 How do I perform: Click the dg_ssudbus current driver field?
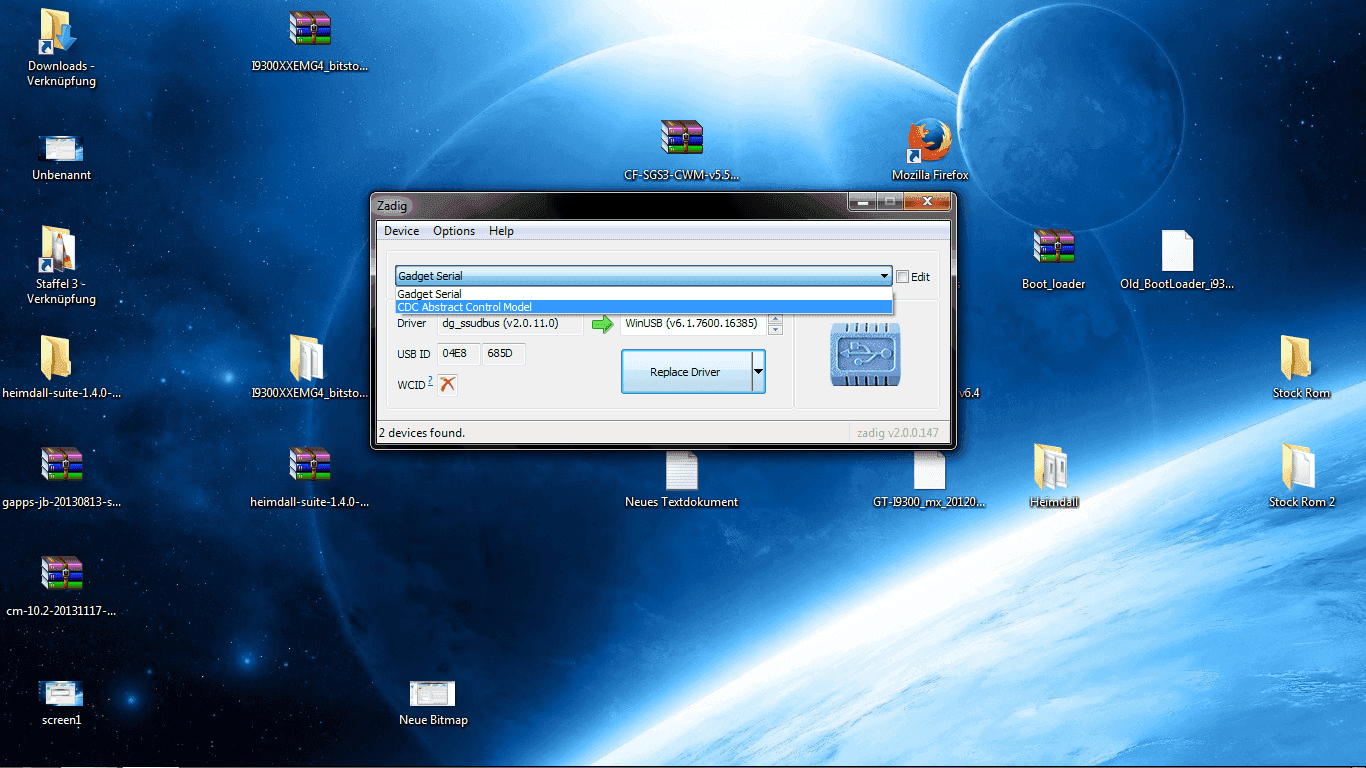coord(510,324)
